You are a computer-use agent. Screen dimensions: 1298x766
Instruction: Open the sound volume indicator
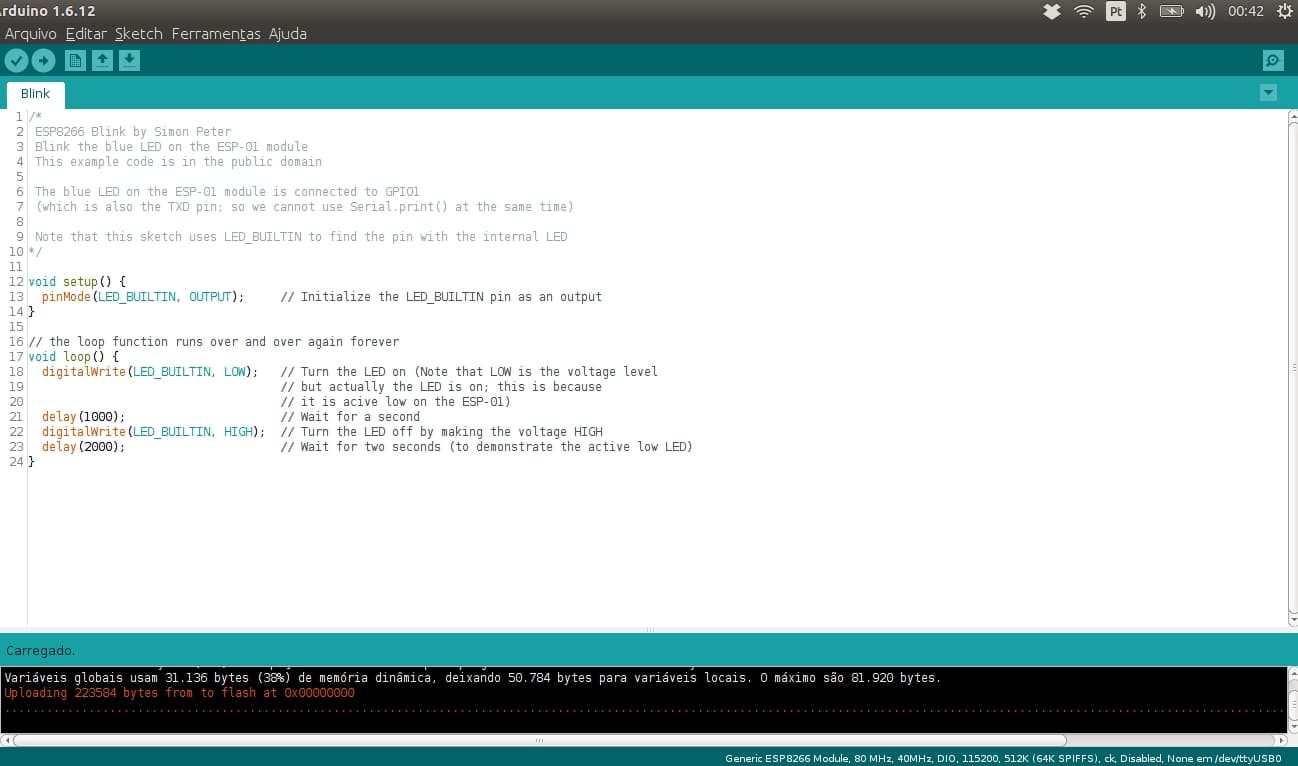[1205, 12]
